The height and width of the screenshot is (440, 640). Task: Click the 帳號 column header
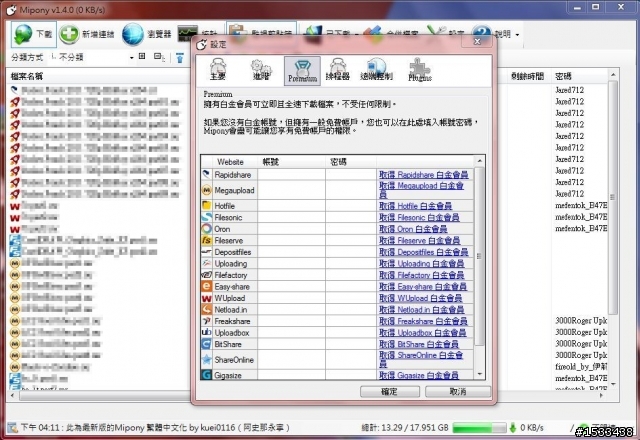point(291,162)
